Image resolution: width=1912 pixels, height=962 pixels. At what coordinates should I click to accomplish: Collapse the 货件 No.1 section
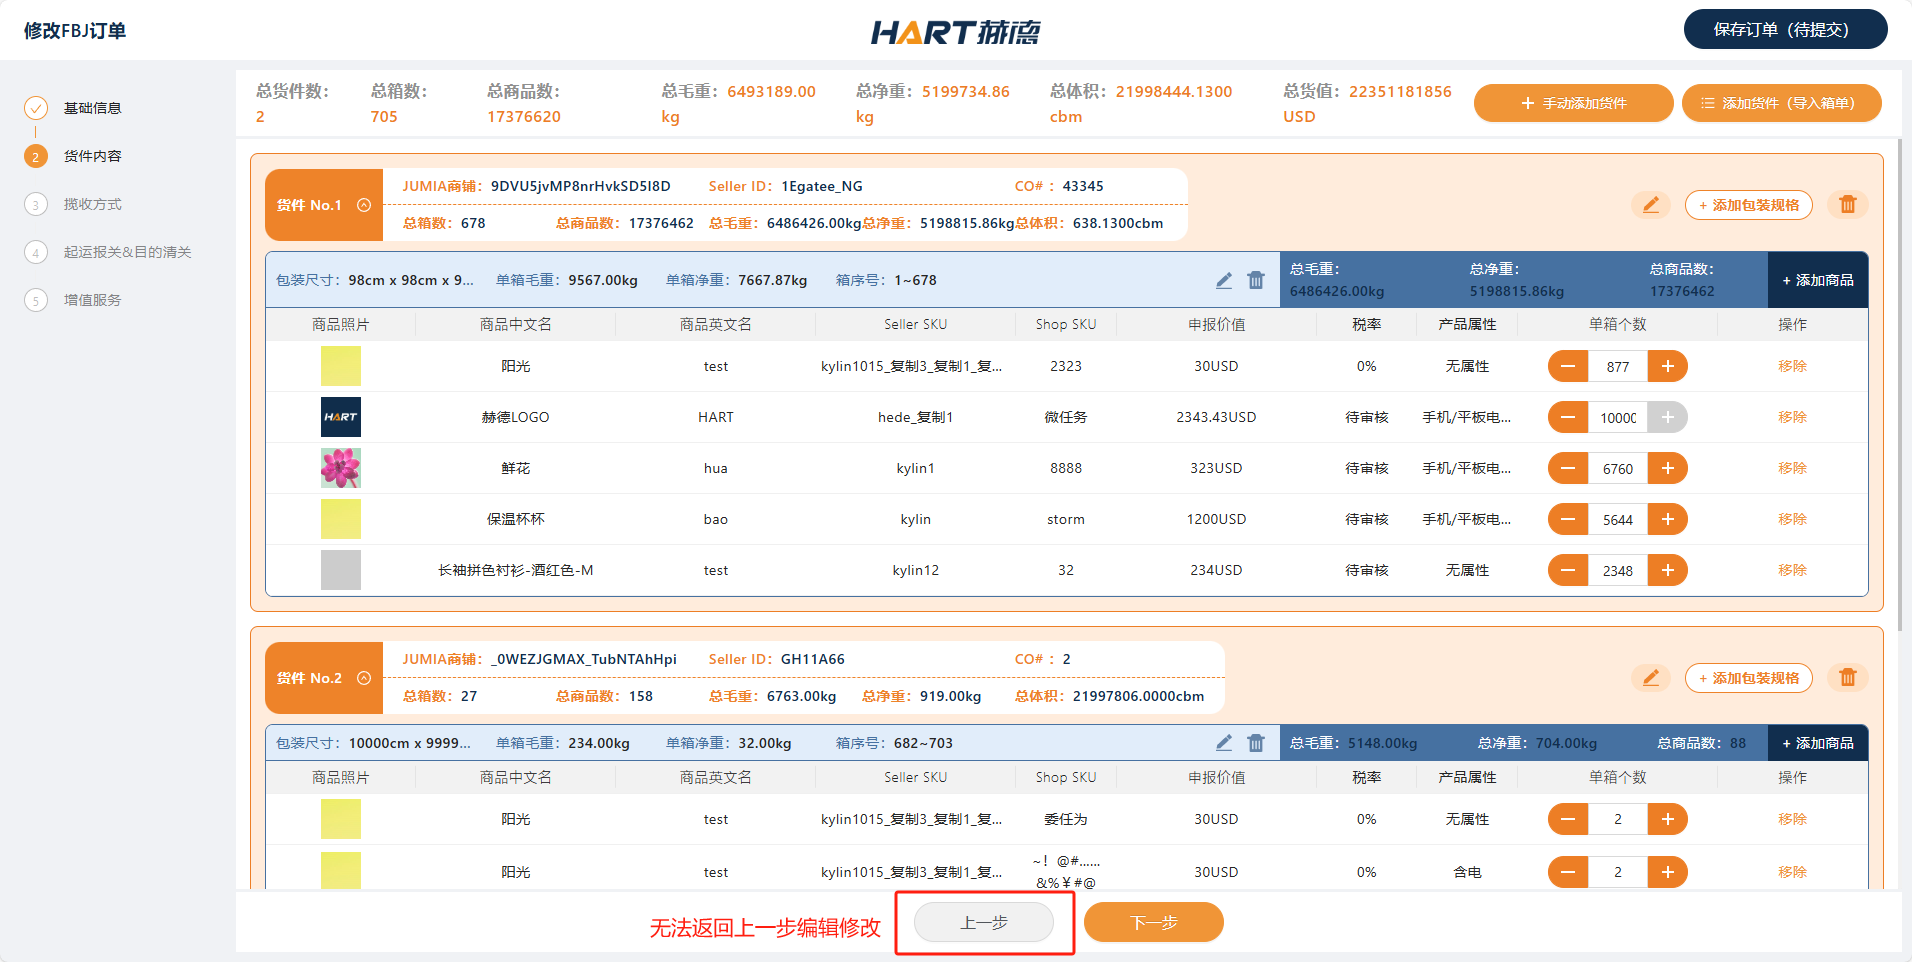[x=364, y=205]
